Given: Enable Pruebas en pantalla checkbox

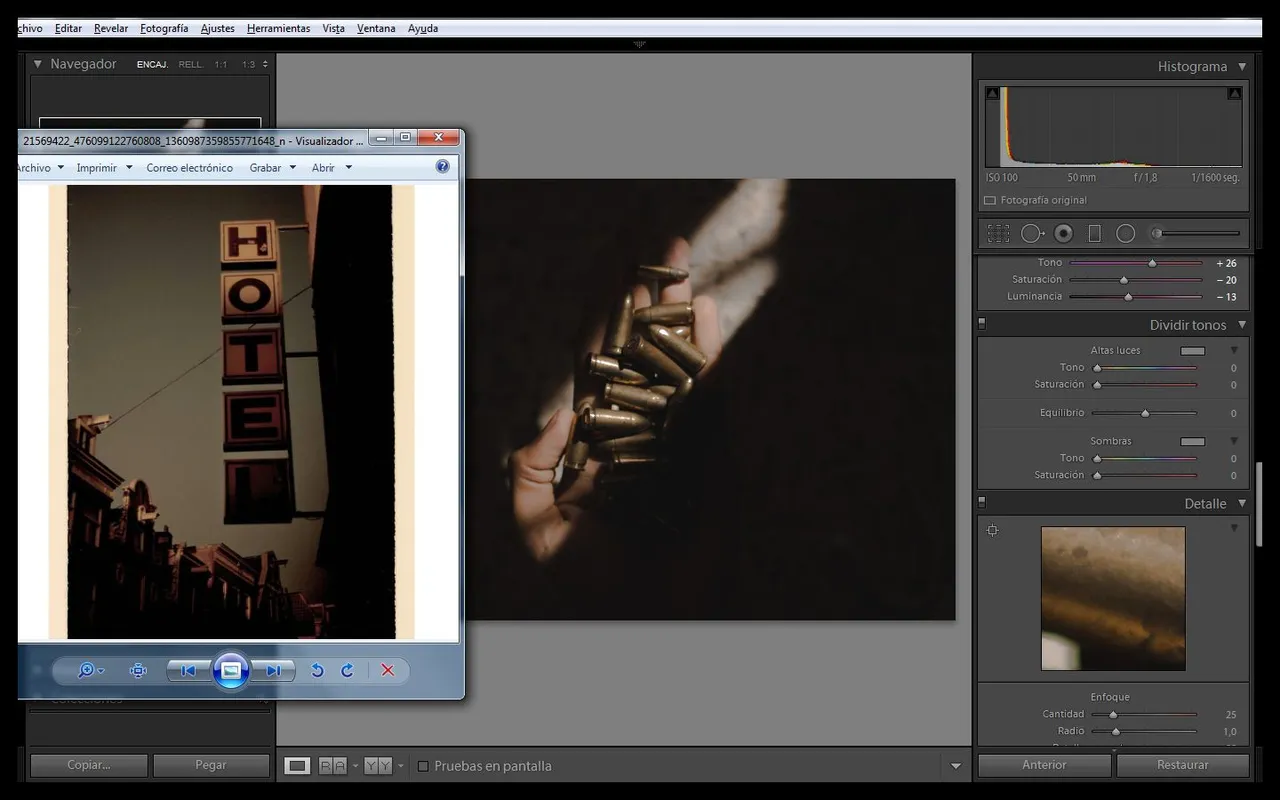Looking at the screenshot, I should [423, 766].
